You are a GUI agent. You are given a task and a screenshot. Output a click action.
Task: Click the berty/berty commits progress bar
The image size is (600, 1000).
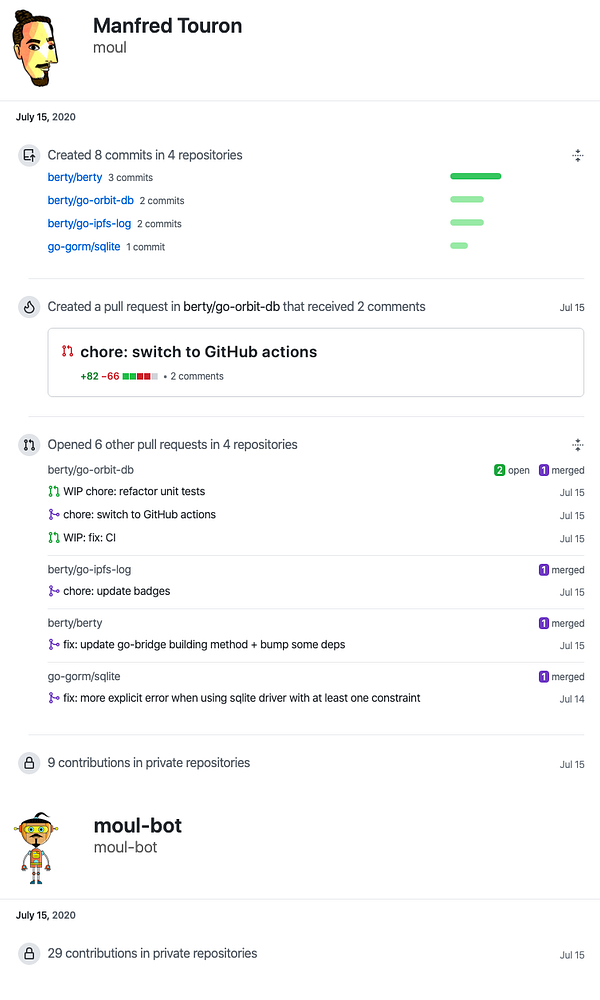pyautogui.click(x=475, y=177)
